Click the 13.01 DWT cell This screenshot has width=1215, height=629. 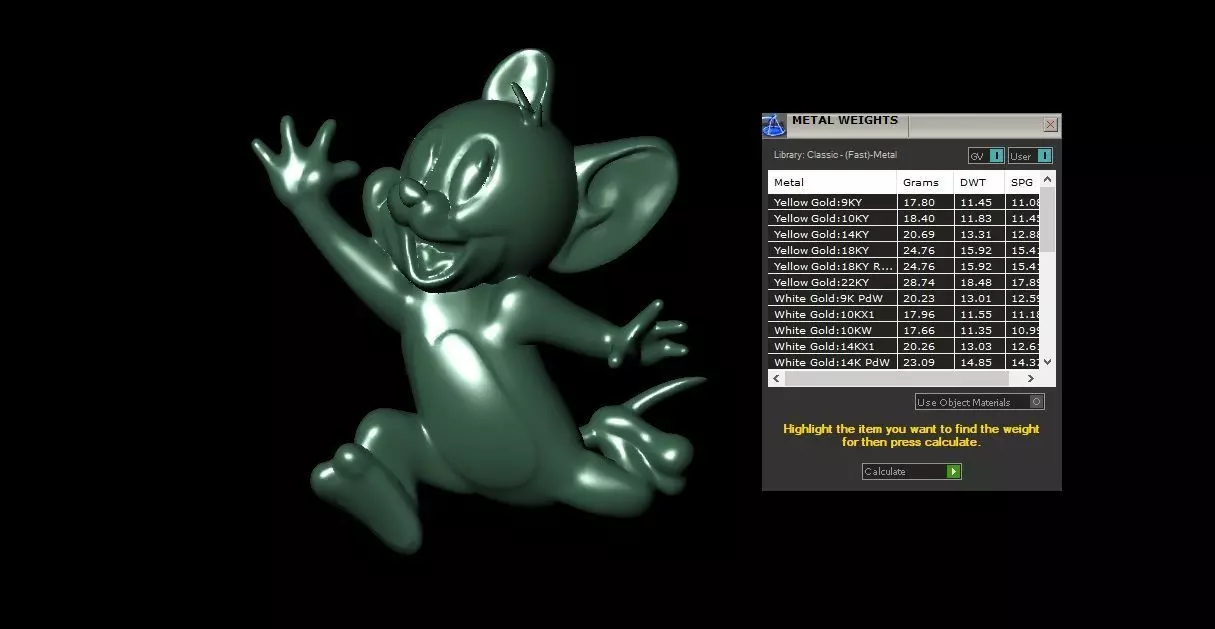[979, 298]
